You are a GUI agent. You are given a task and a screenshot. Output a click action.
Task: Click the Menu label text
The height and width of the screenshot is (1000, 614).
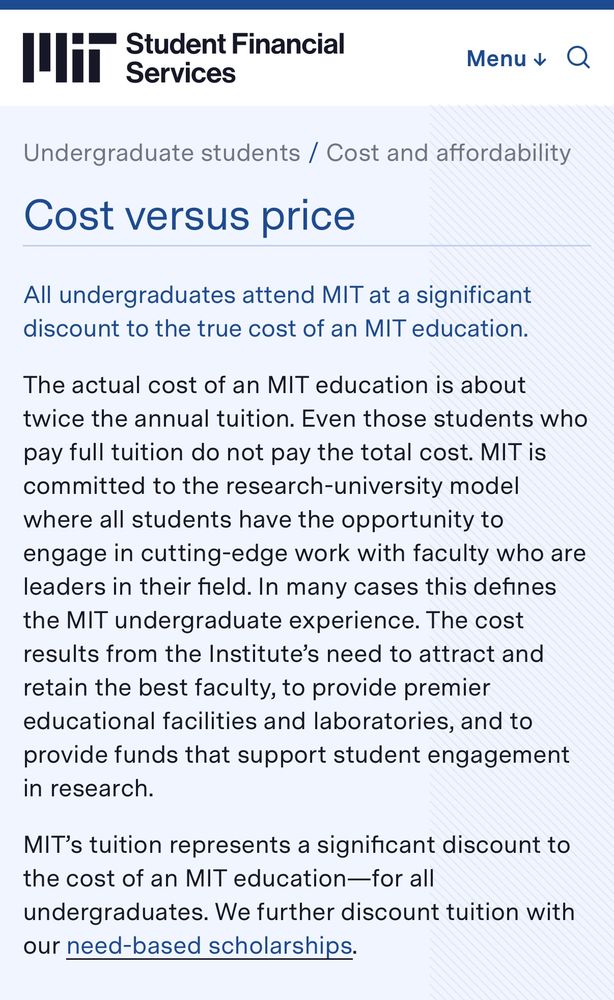coord(497,59)
